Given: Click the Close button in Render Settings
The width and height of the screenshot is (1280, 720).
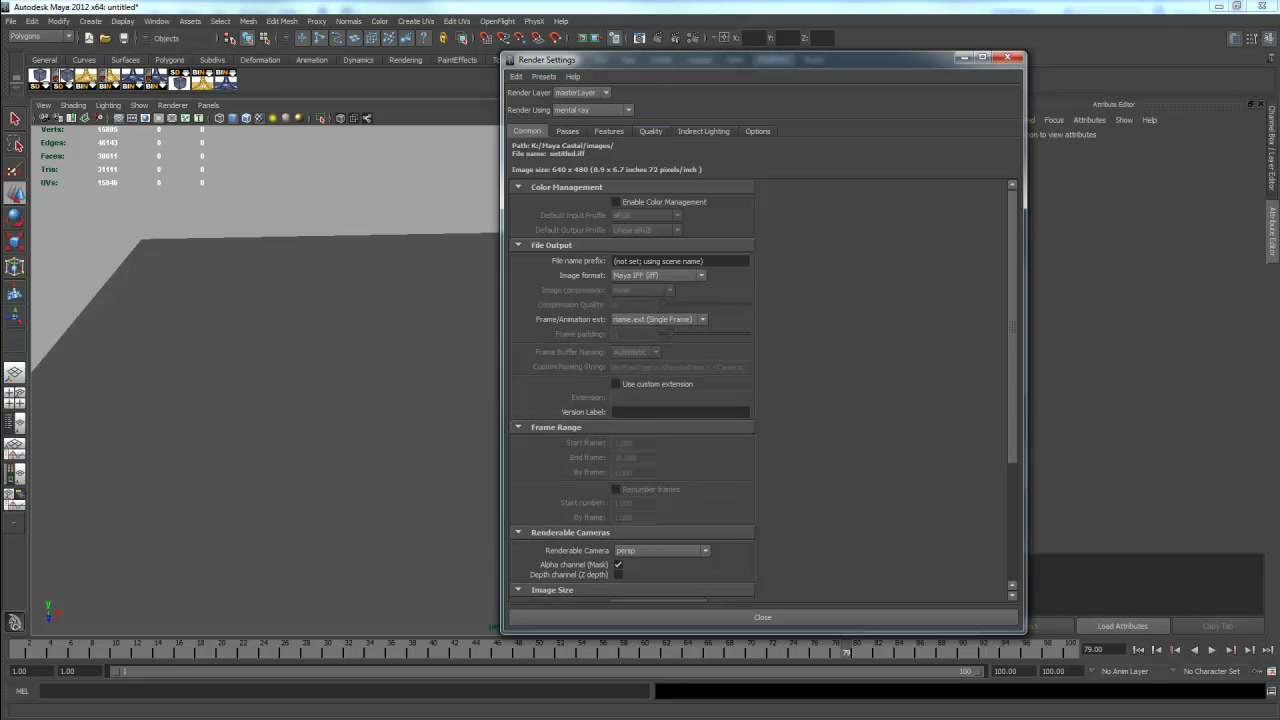Looking at the screenshot, I should click(763, 617).
